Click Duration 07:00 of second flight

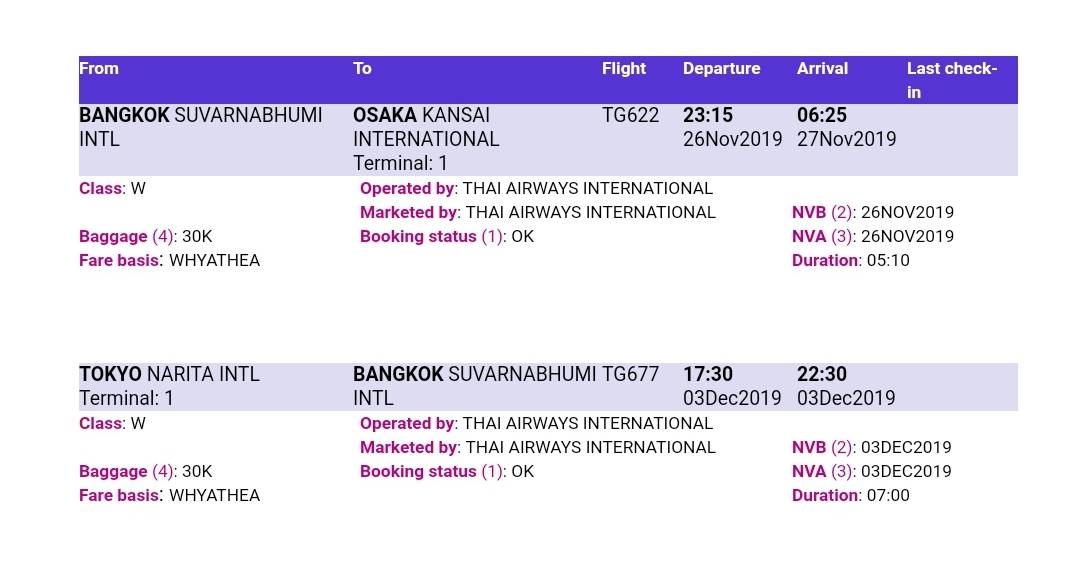click(851, 496)
